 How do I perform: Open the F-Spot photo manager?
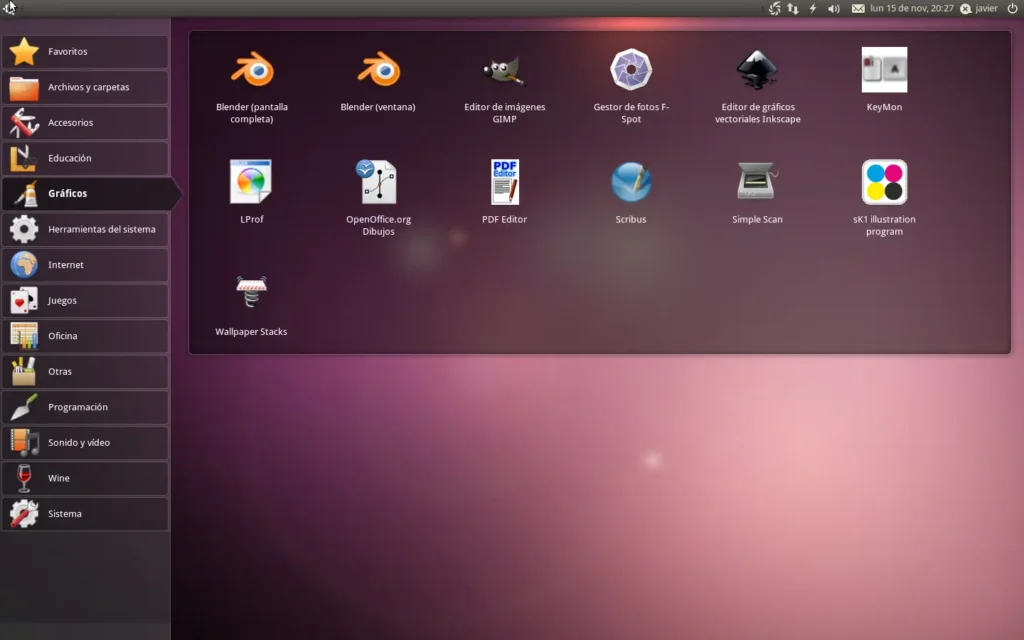tap(631, 71)
